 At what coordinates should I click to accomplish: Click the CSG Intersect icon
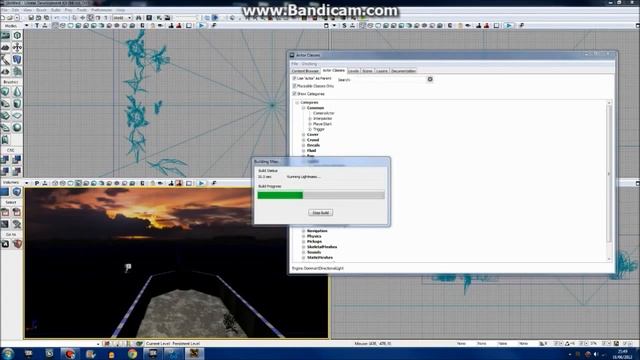click(5, 171)
